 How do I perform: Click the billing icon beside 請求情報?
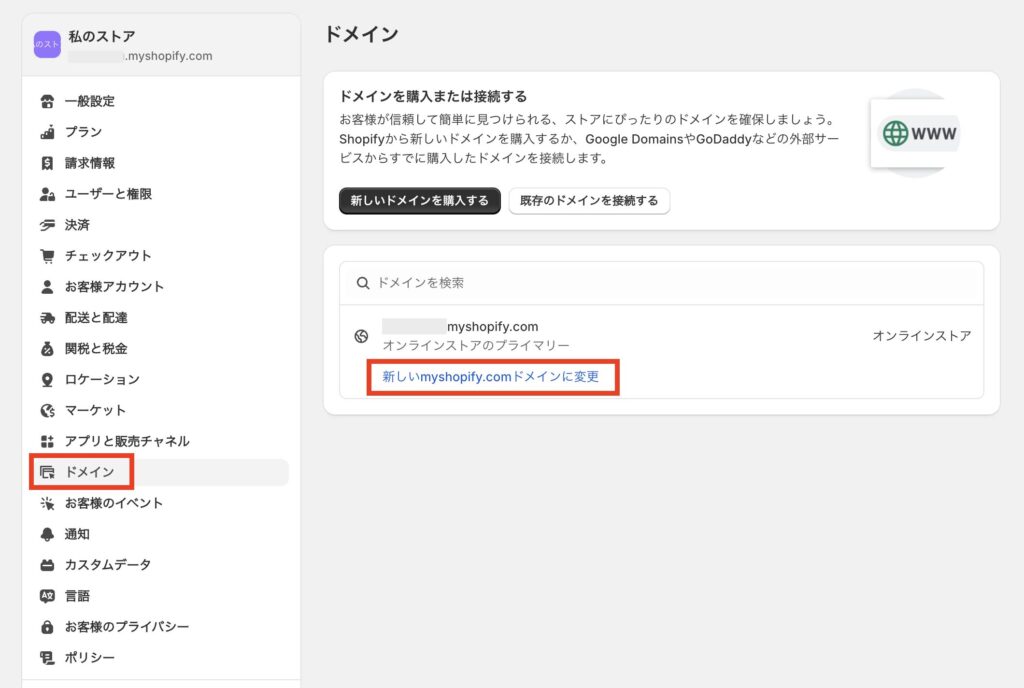[x=47, y=163]
